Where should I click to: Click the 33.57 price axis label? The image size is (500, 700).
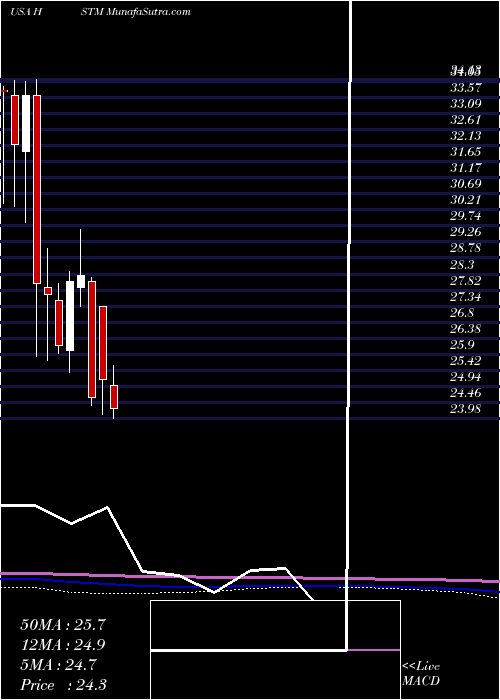coord(465,88)
